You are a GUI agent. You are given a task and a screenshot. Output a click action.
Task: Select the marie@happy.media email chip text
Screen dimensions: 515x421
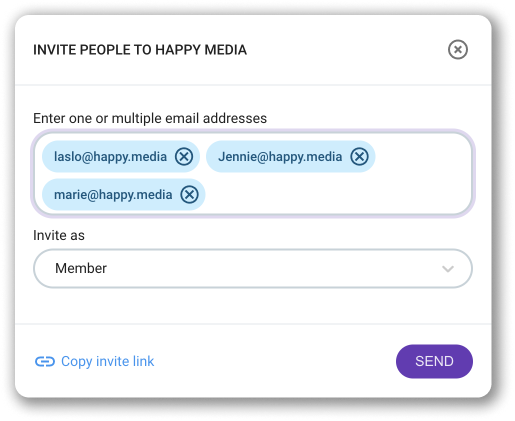pos(113,195)
